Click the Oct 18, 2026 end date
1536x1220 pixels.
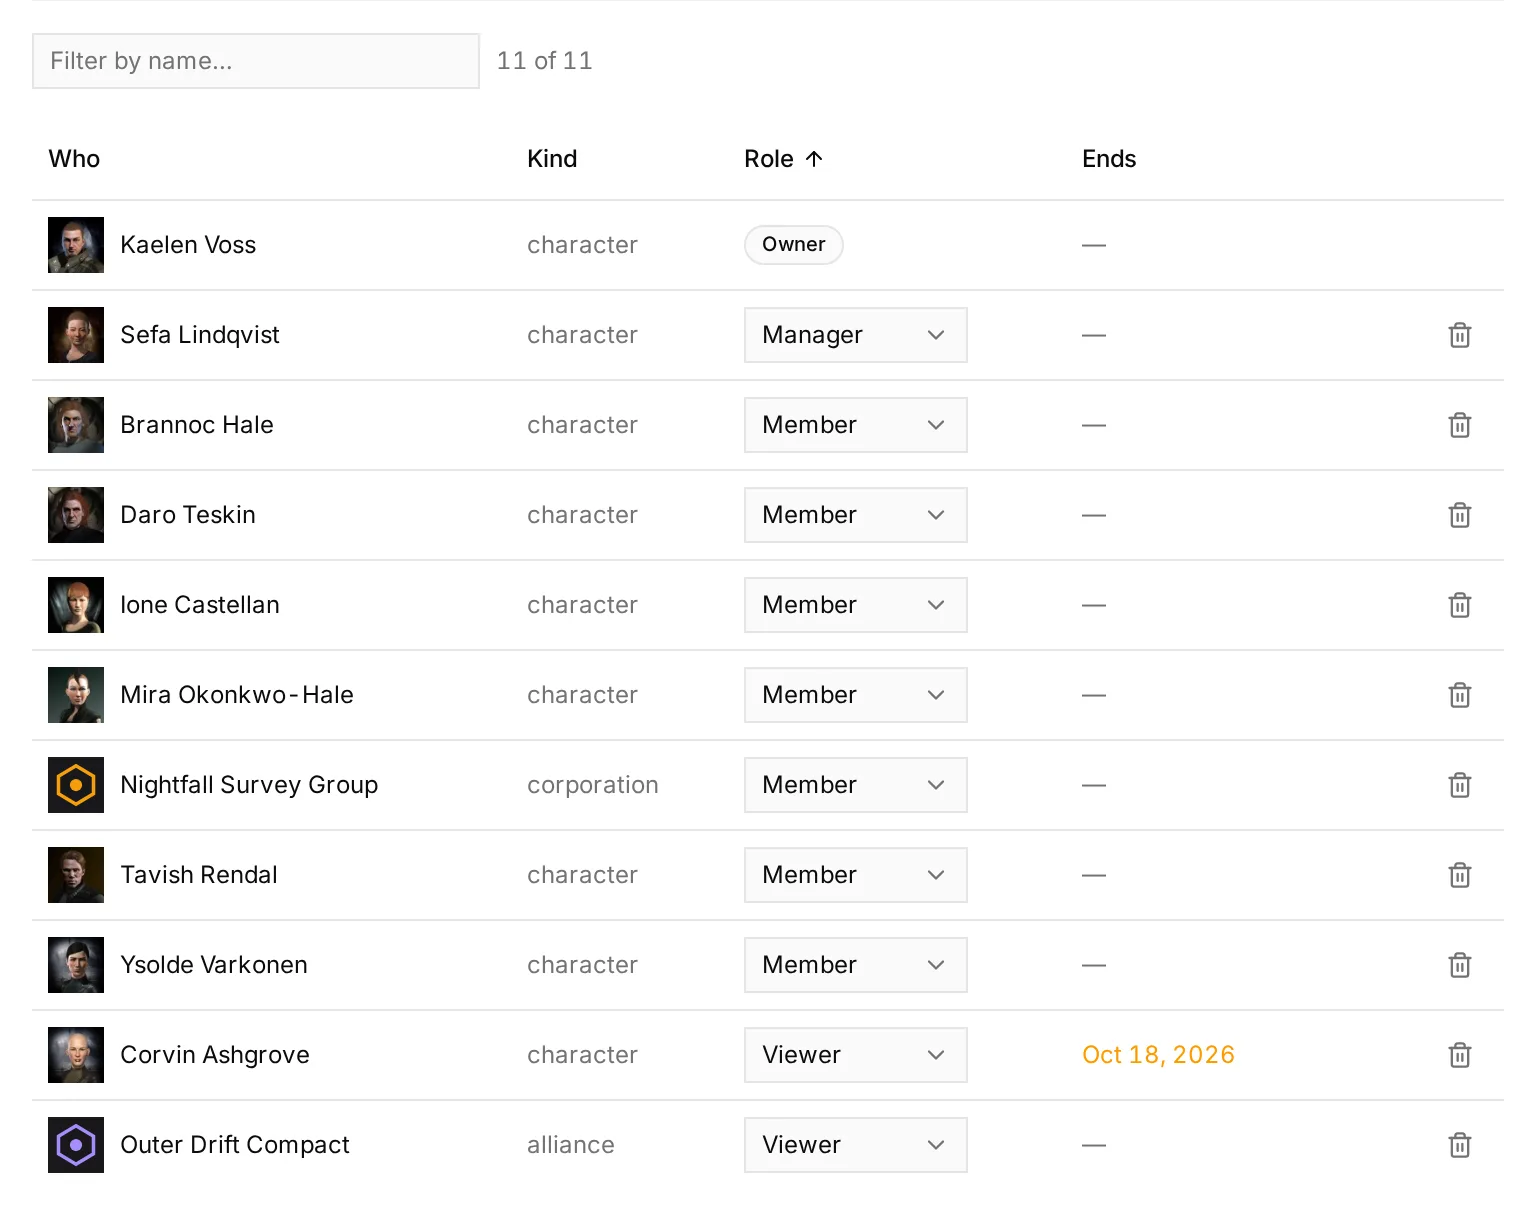pos(1158,1055)
